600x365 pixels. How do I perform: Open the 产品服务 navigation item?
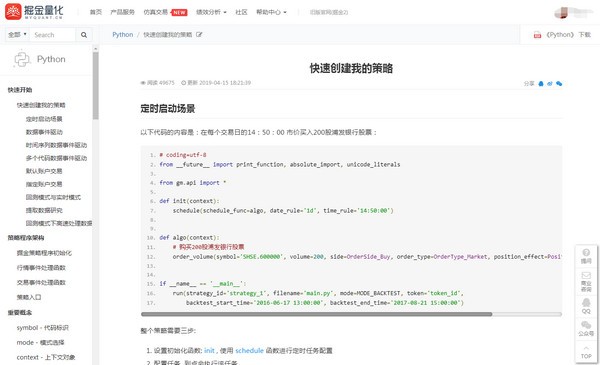122,12
